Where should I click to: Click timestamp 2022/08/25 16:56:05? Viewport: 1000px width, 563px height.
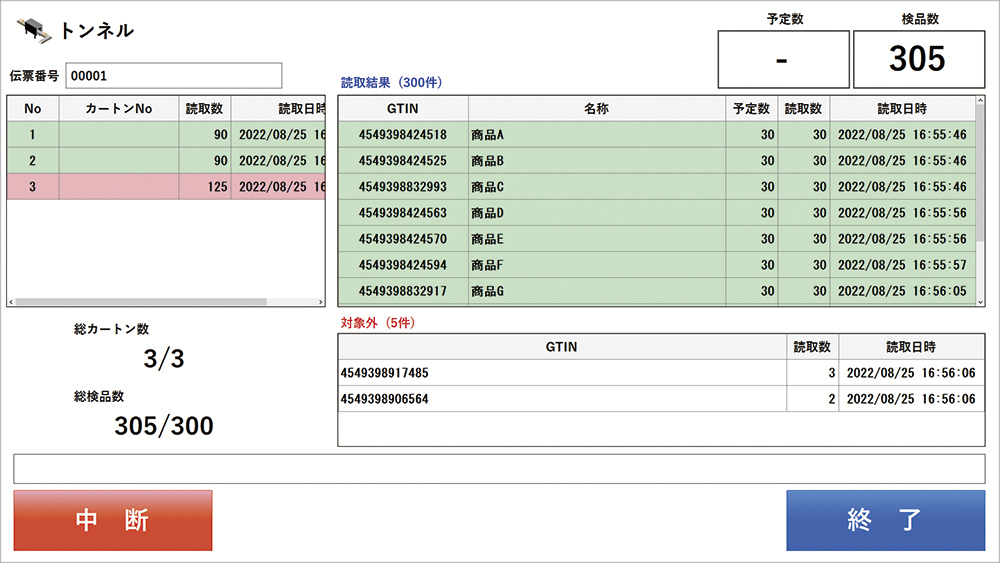902,291
